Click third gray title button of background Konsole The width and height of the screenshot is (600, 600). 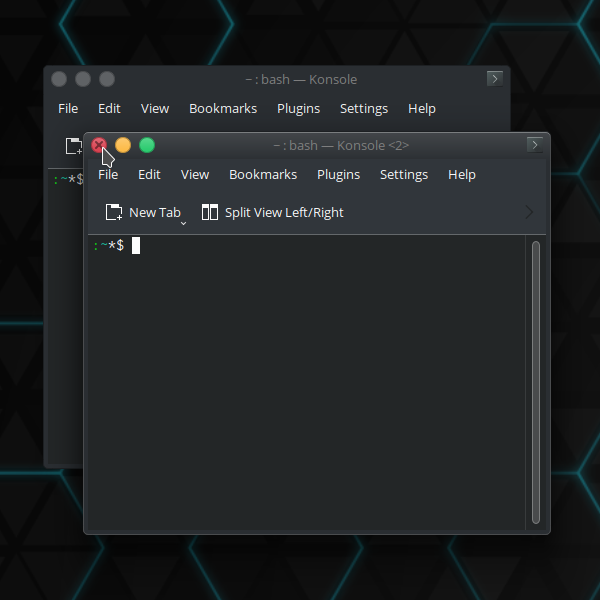(x=107, y=79)
